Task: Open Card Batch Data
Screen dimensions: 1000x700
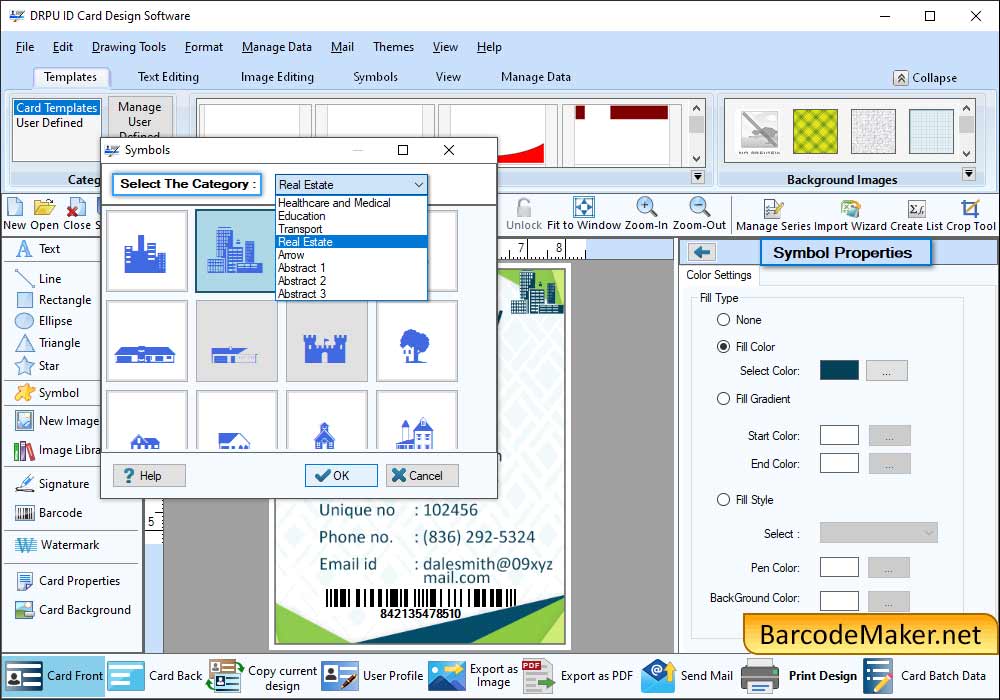Action: coord(925,676)
